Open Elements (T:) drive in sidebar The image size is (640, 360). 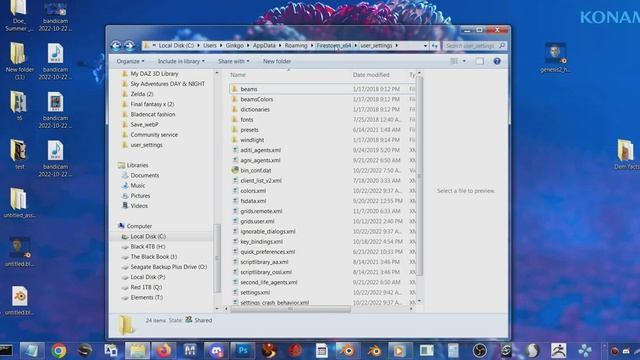coord(147,298)
